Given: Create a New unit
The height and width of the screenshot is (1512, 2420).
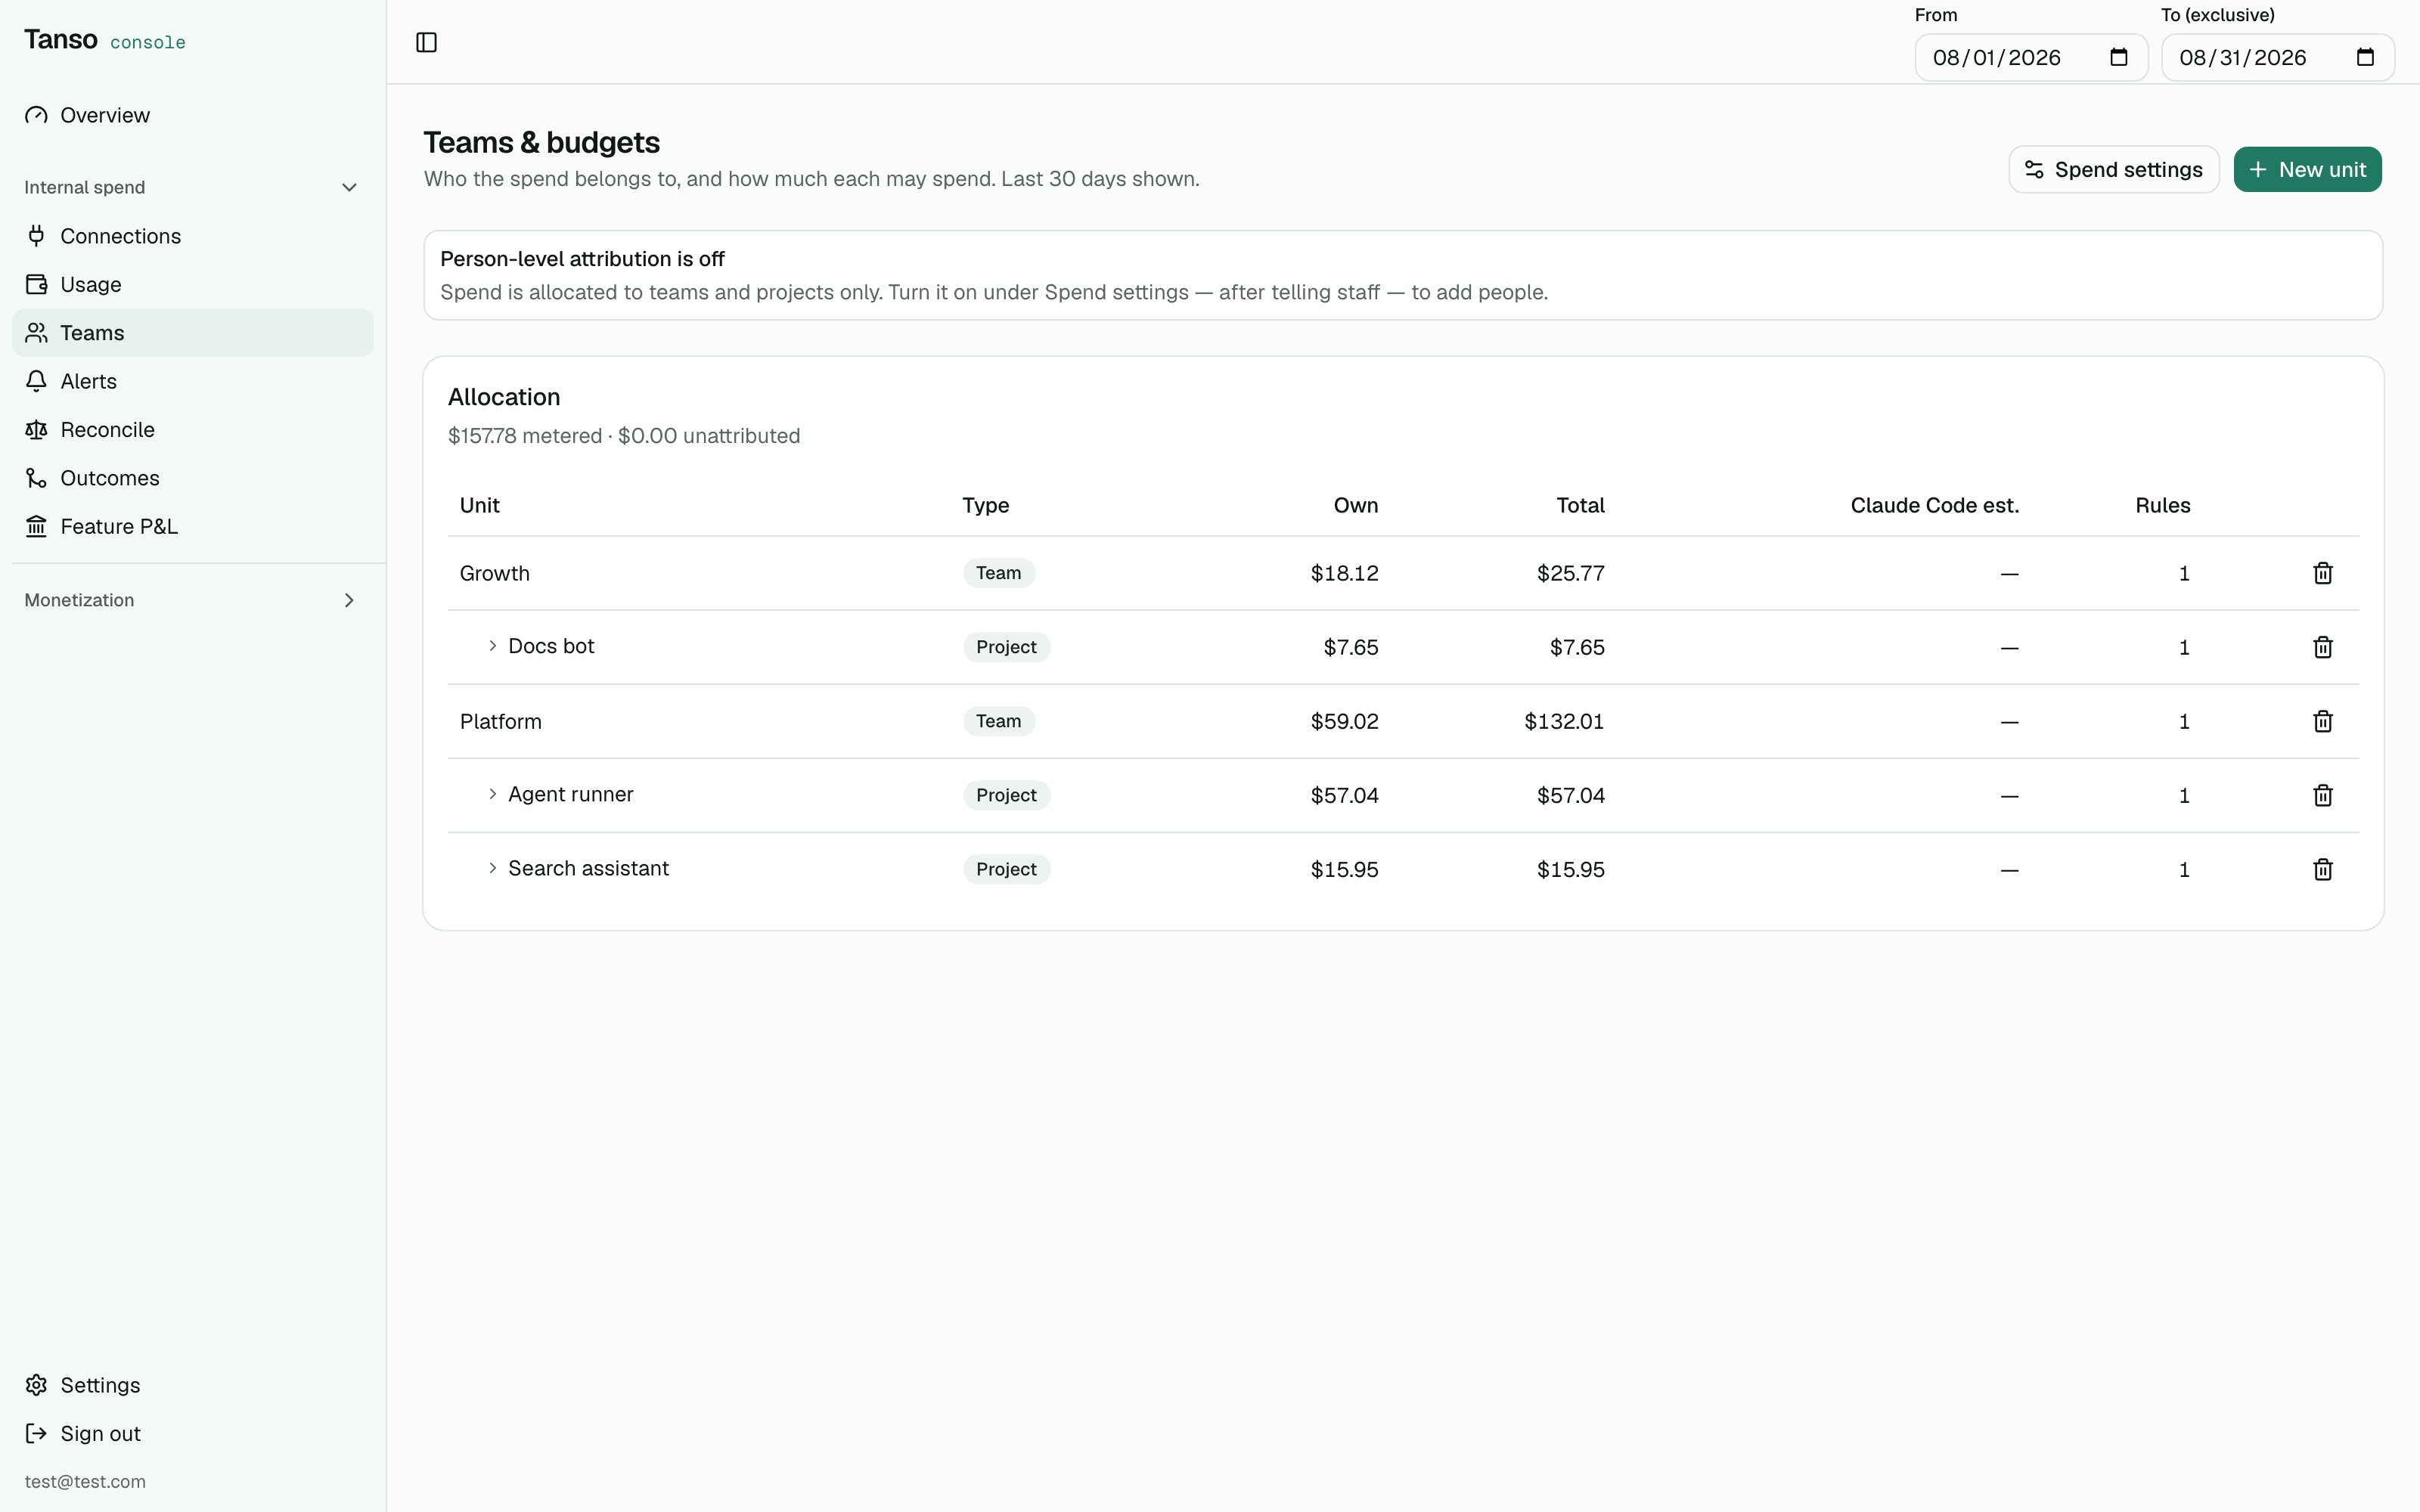Looking at the screenshot, I should pos(2308,170).
